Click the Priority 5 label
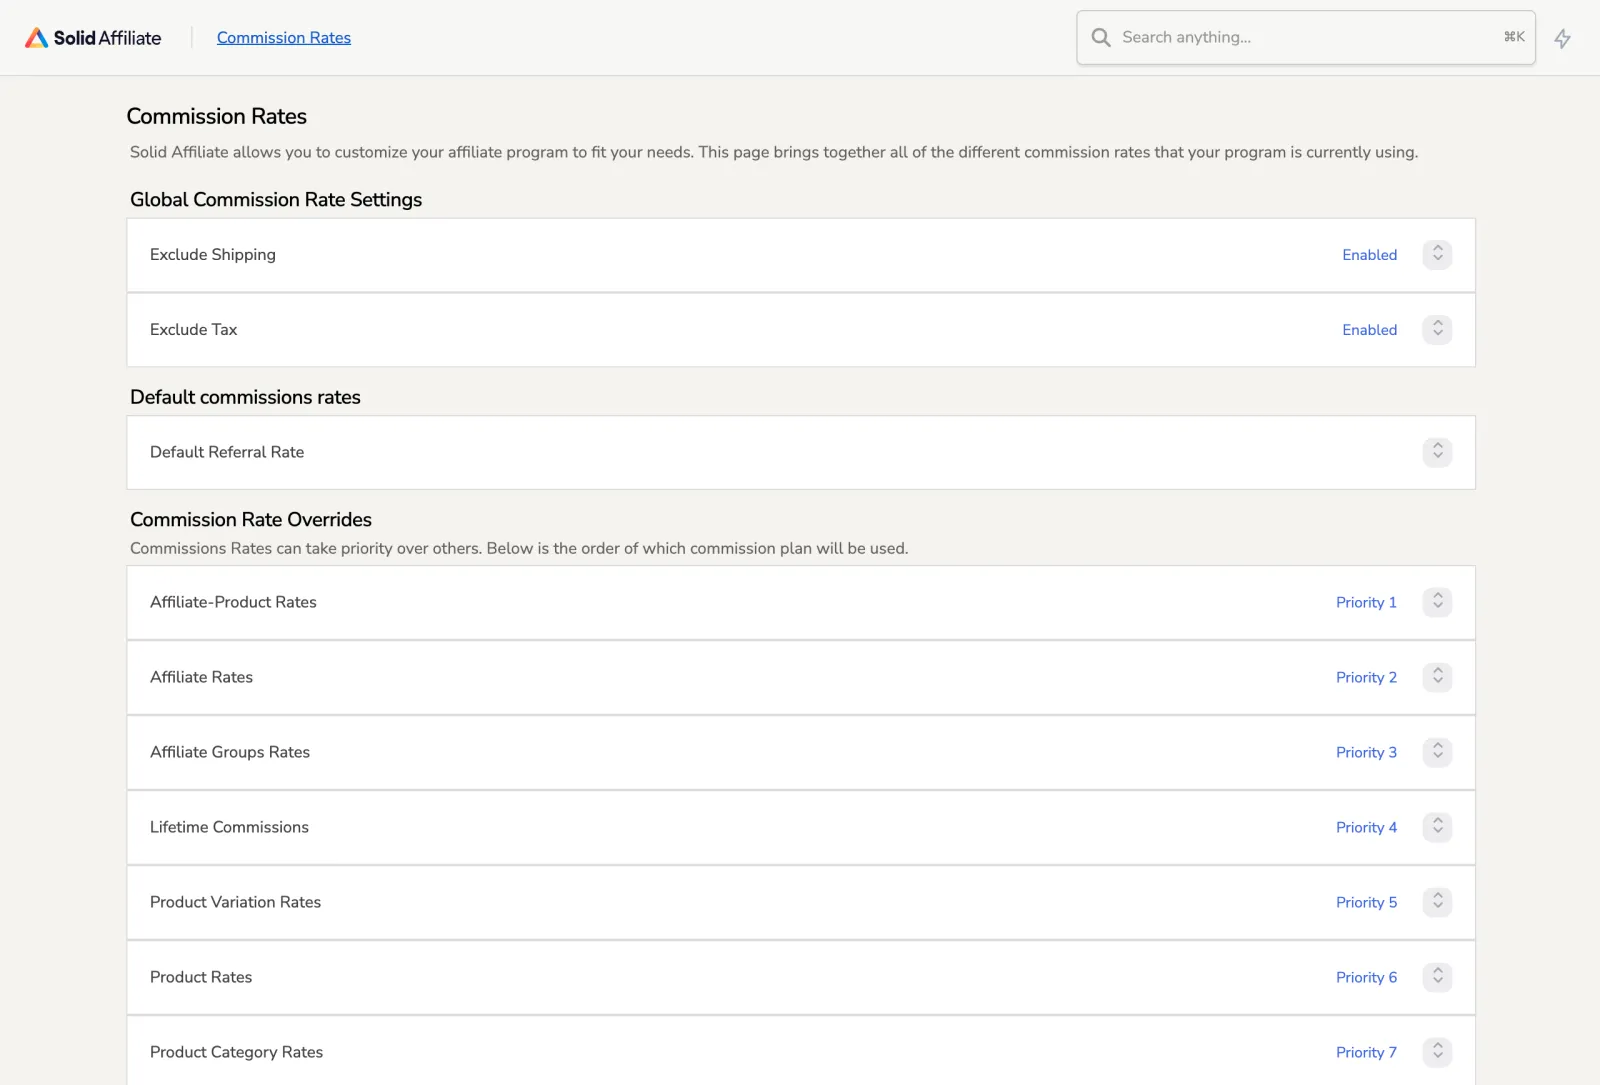 1366,902
